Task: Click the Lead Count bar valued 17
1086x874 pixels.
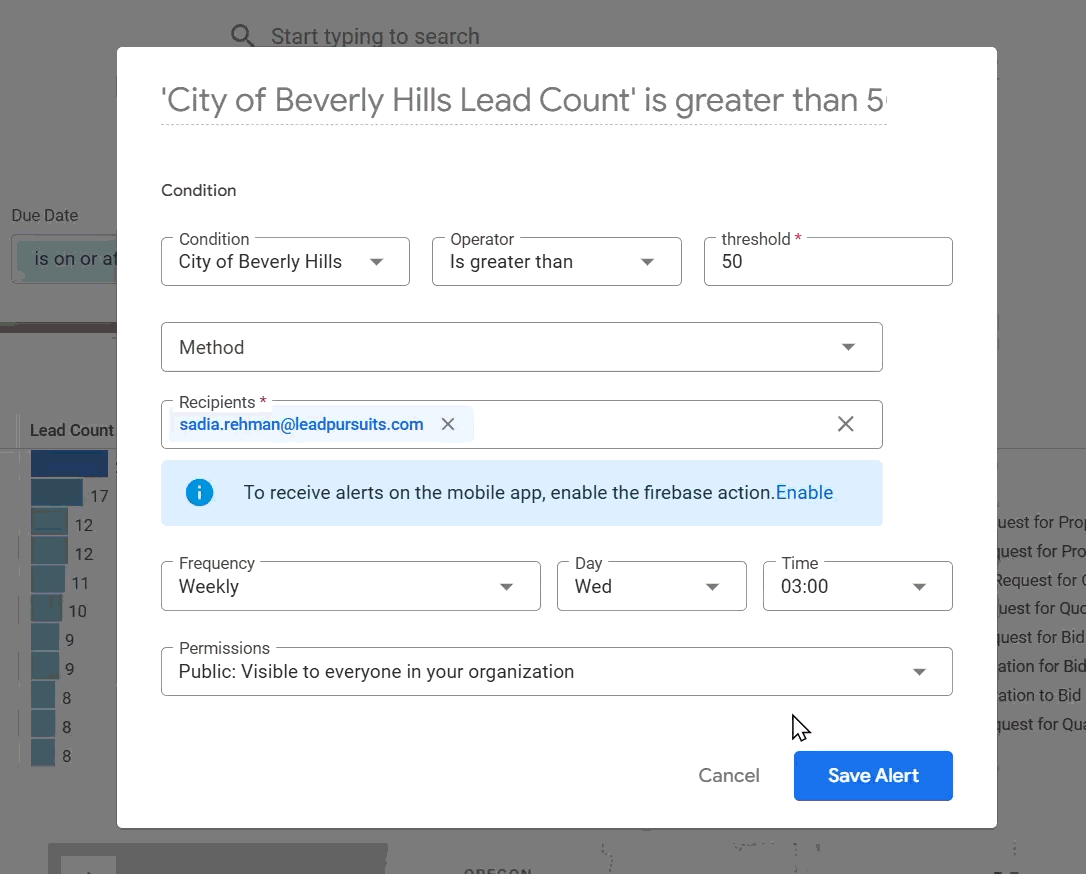Action: [57, 493]
